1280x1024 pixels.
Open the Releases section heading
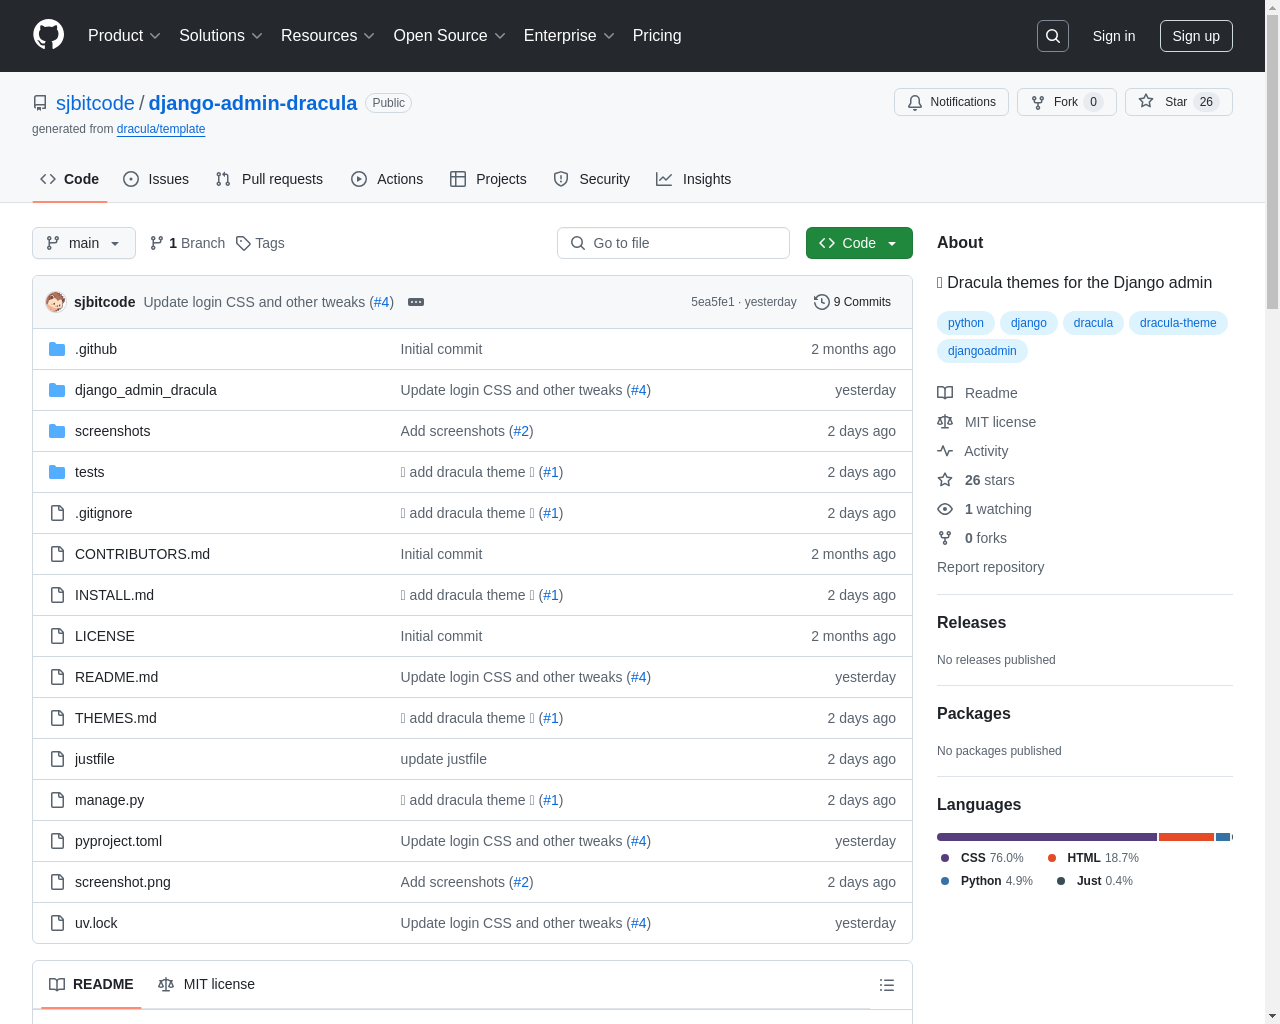tap(971, 622)
